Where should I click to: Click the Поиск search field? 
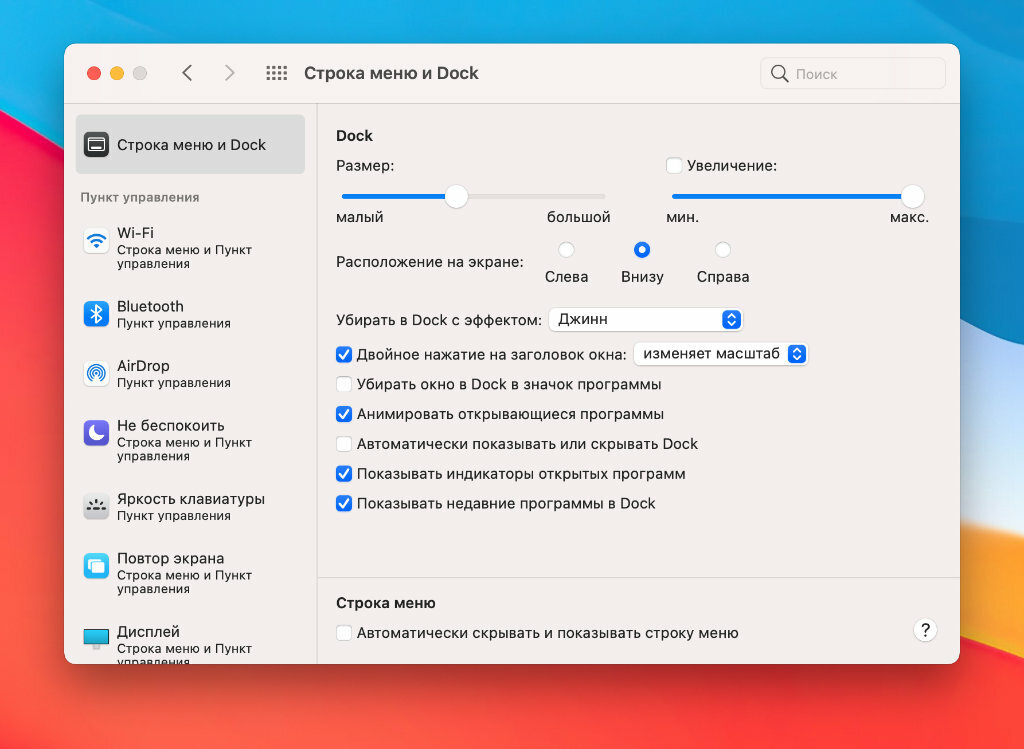[x=853, y=74]
